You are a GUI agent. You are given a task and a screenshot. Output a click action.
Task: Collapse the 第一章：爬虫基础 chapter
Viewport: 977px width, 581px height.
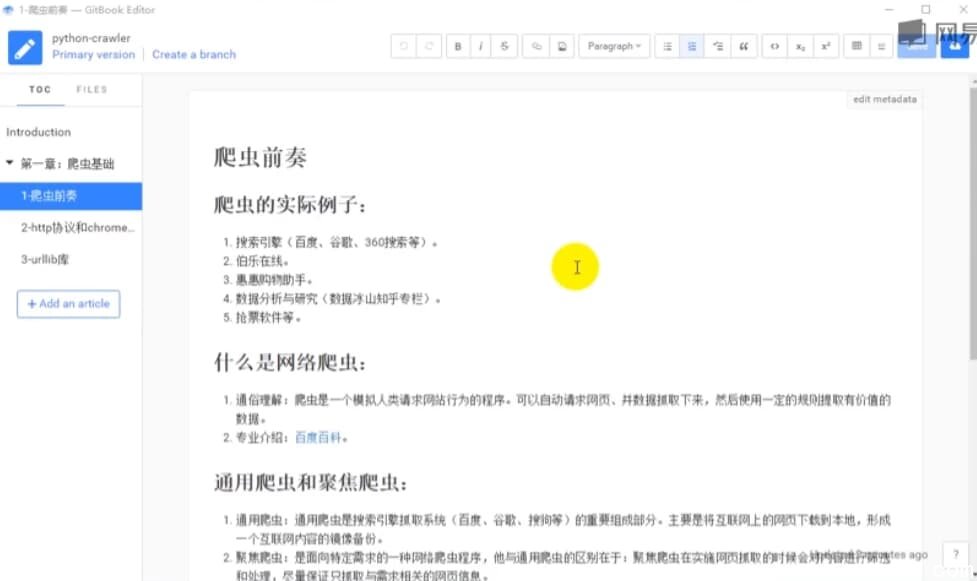pos(10,163)
